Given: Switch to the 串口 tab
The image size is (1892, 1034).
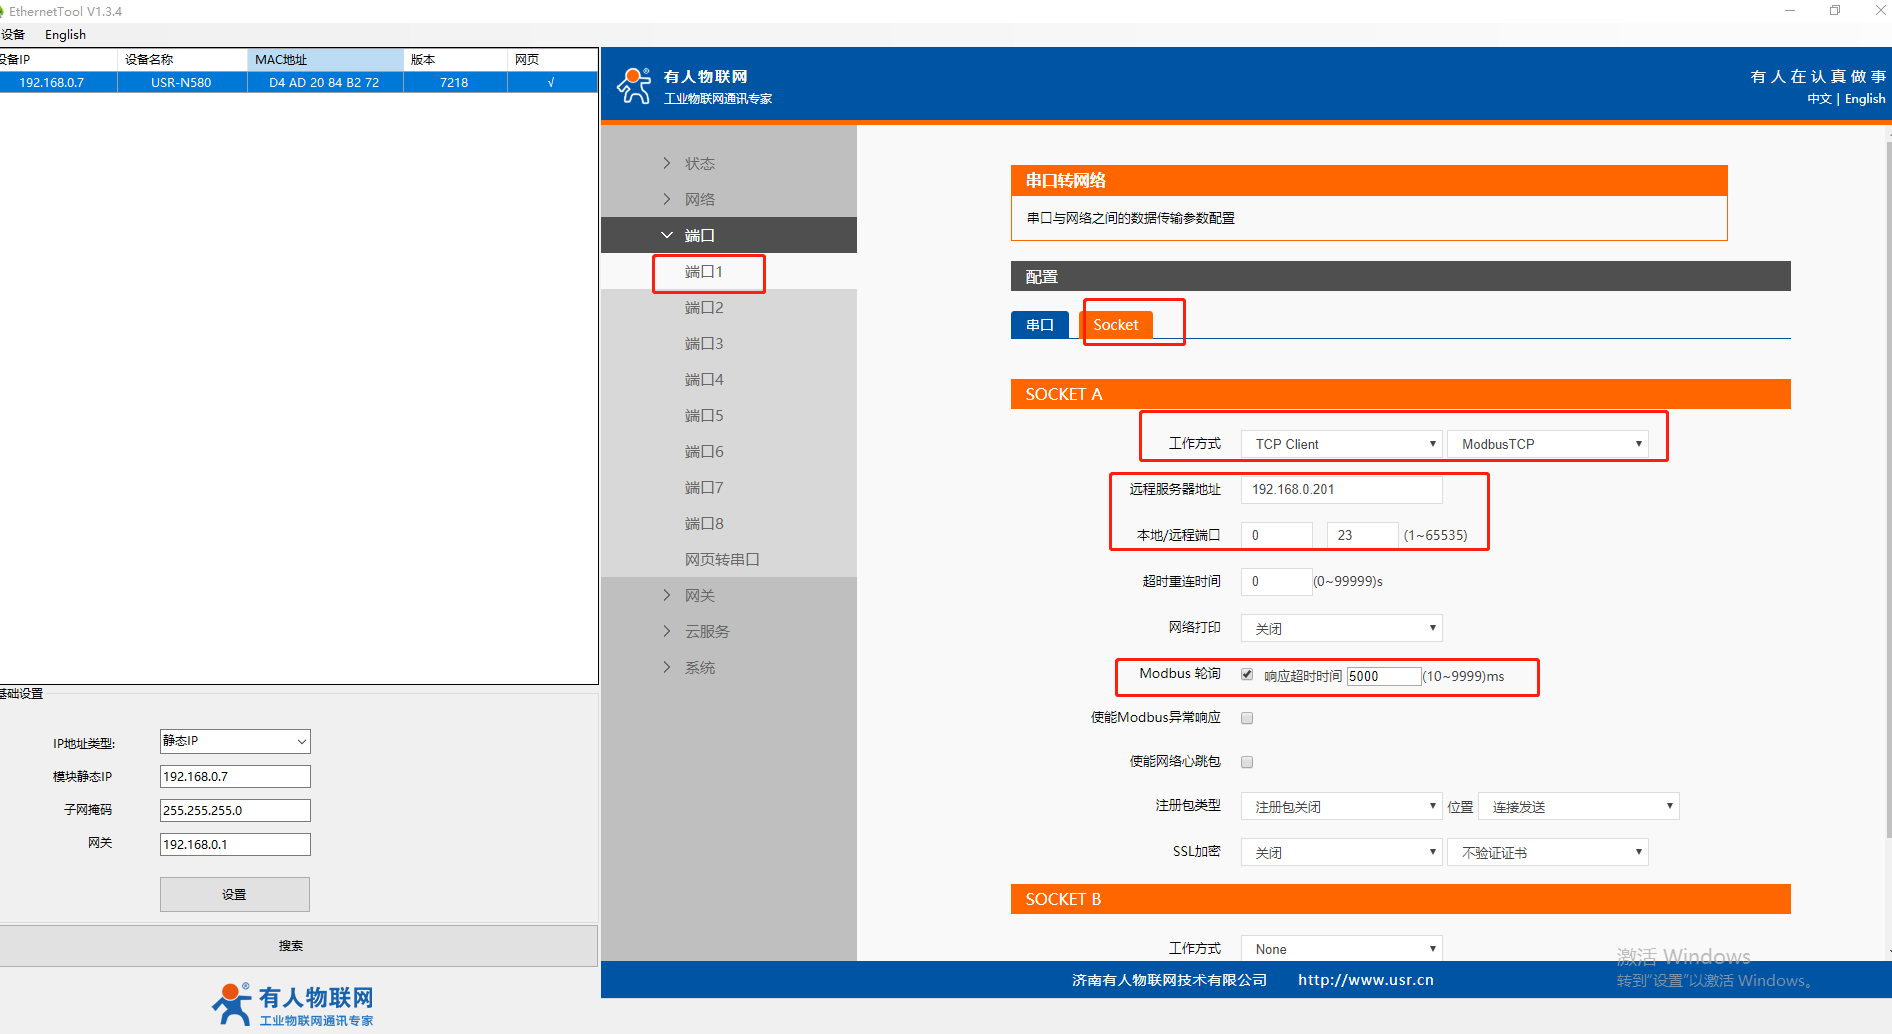Looking at the screenshot, I should tap(1039, 325).
